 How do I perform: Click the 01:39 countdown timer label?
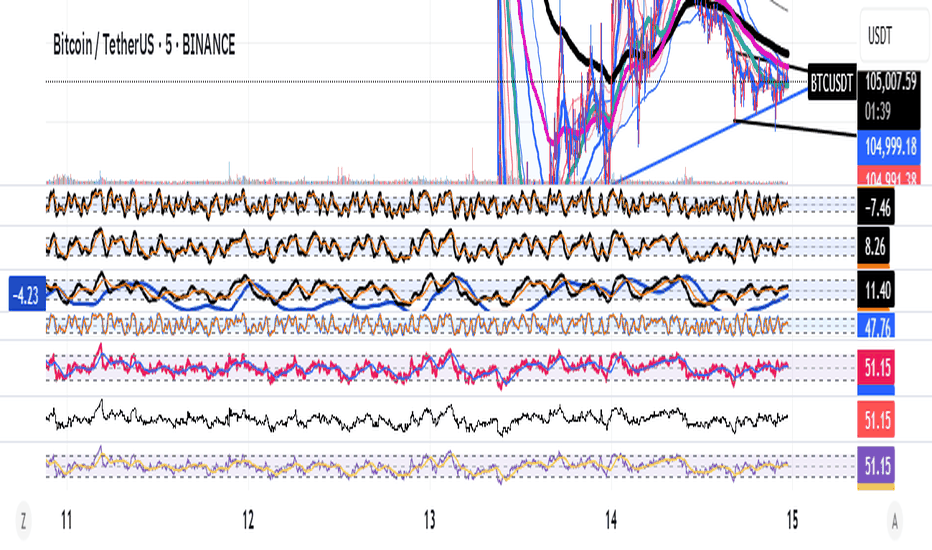click(x=877, y=112)
